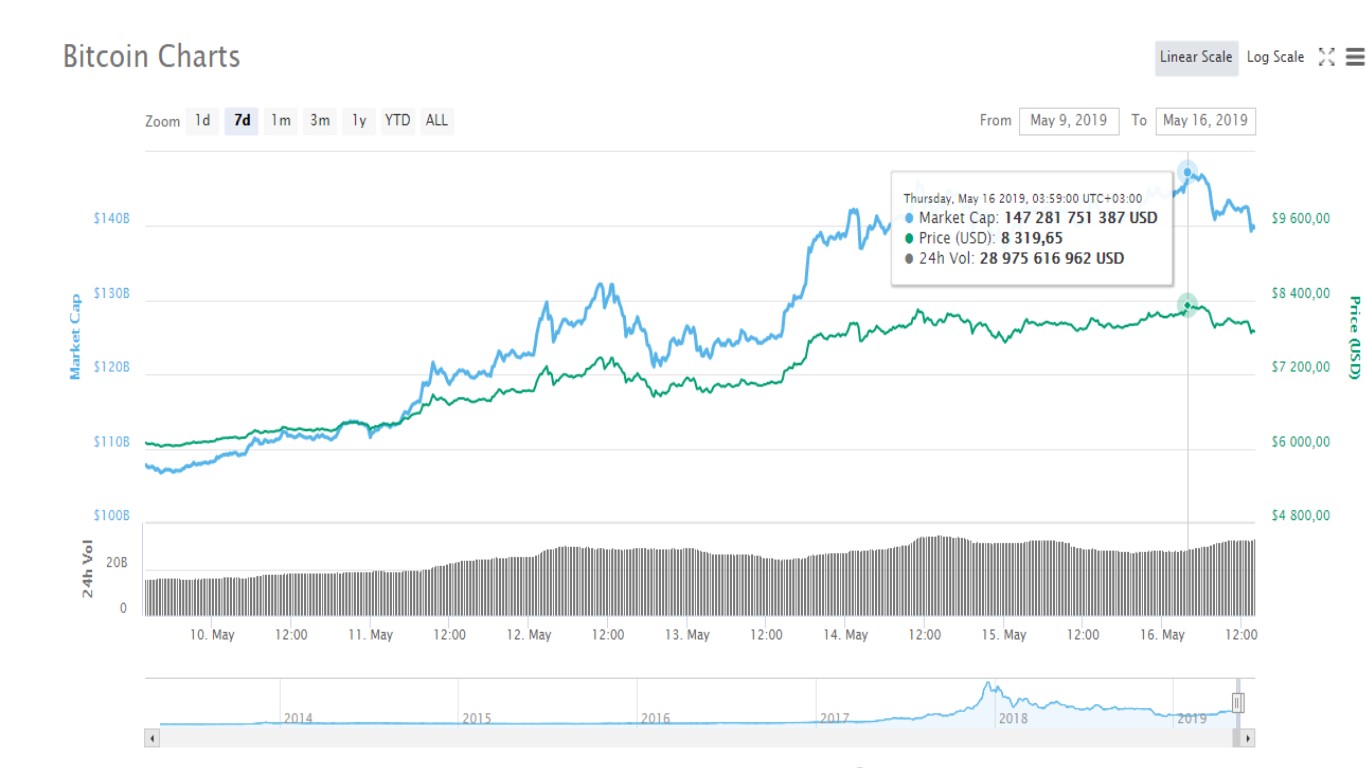
Task: Click the To date field May 16, 2019
Action: 1205,121
